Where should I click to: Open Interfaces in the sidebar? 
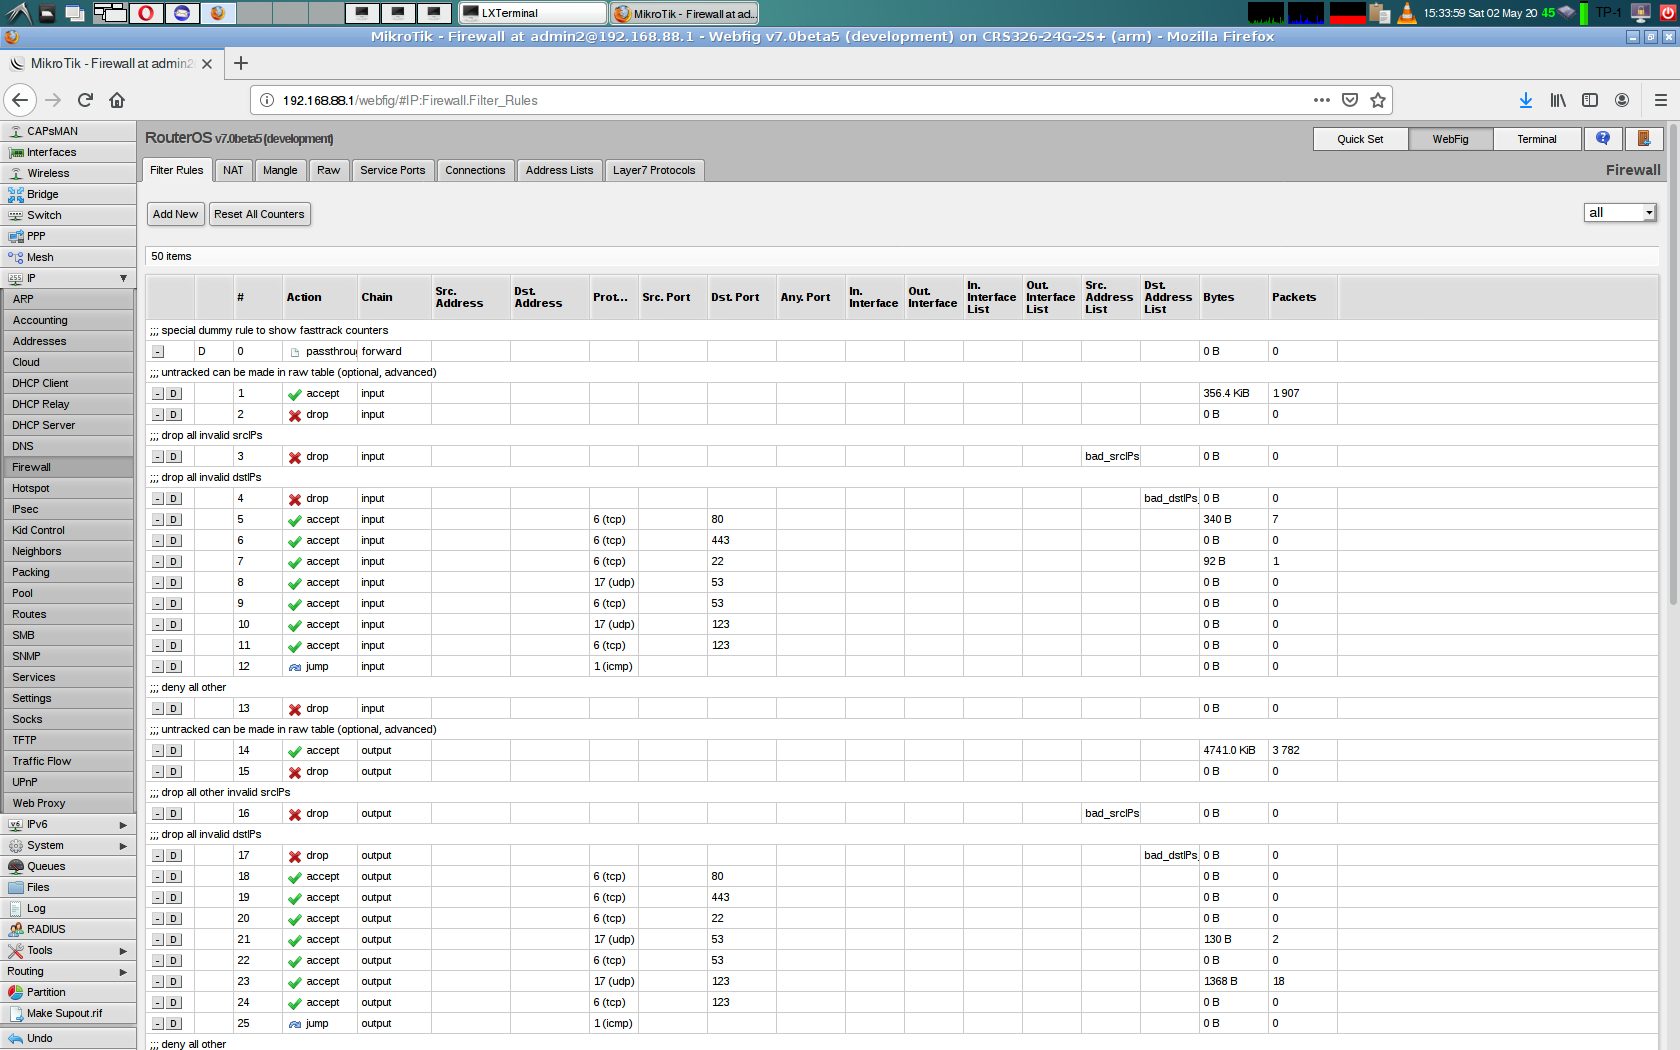68,152
